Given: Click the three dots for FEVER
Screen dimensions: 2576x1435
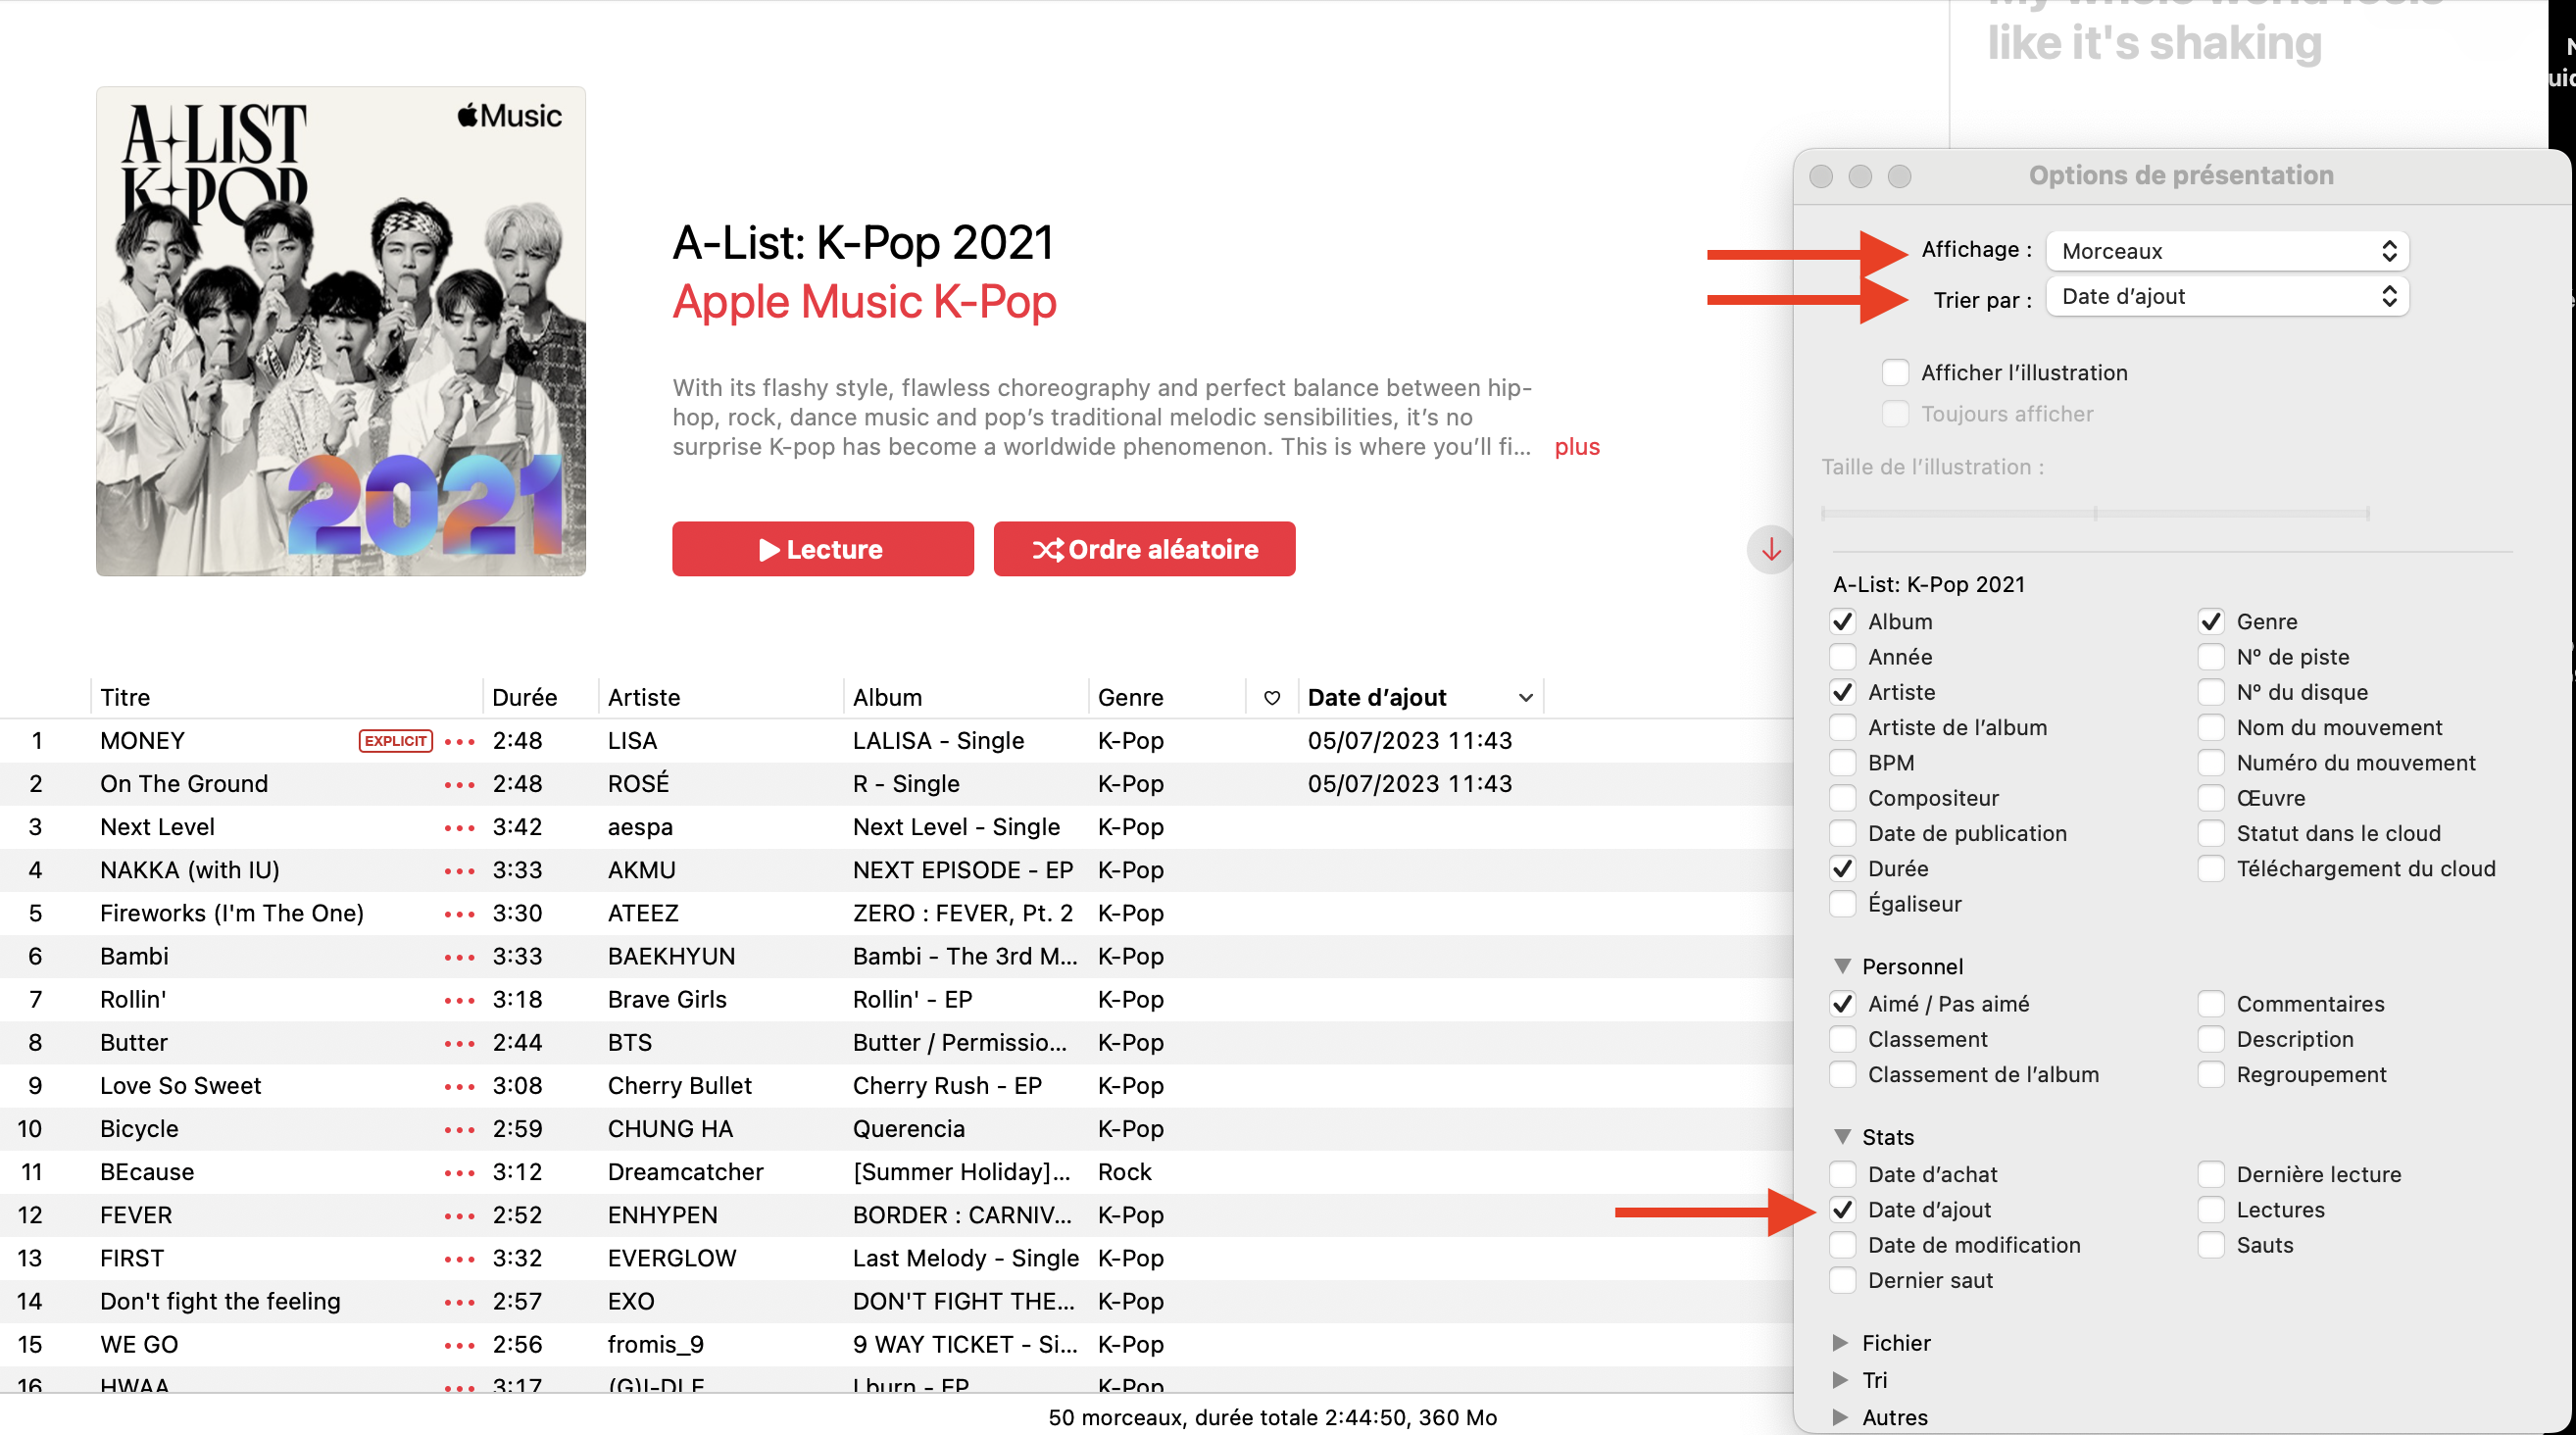Looking at the screenshot, I should click(459, 1215).
